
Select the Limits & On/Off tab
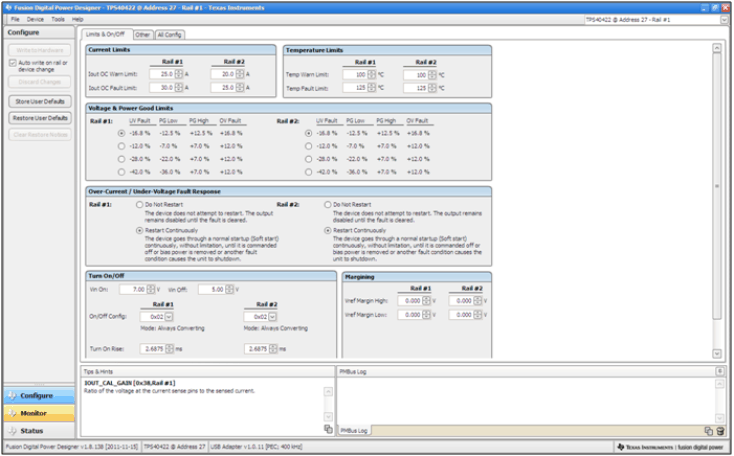pyautogui.click(x=105, y=34)
